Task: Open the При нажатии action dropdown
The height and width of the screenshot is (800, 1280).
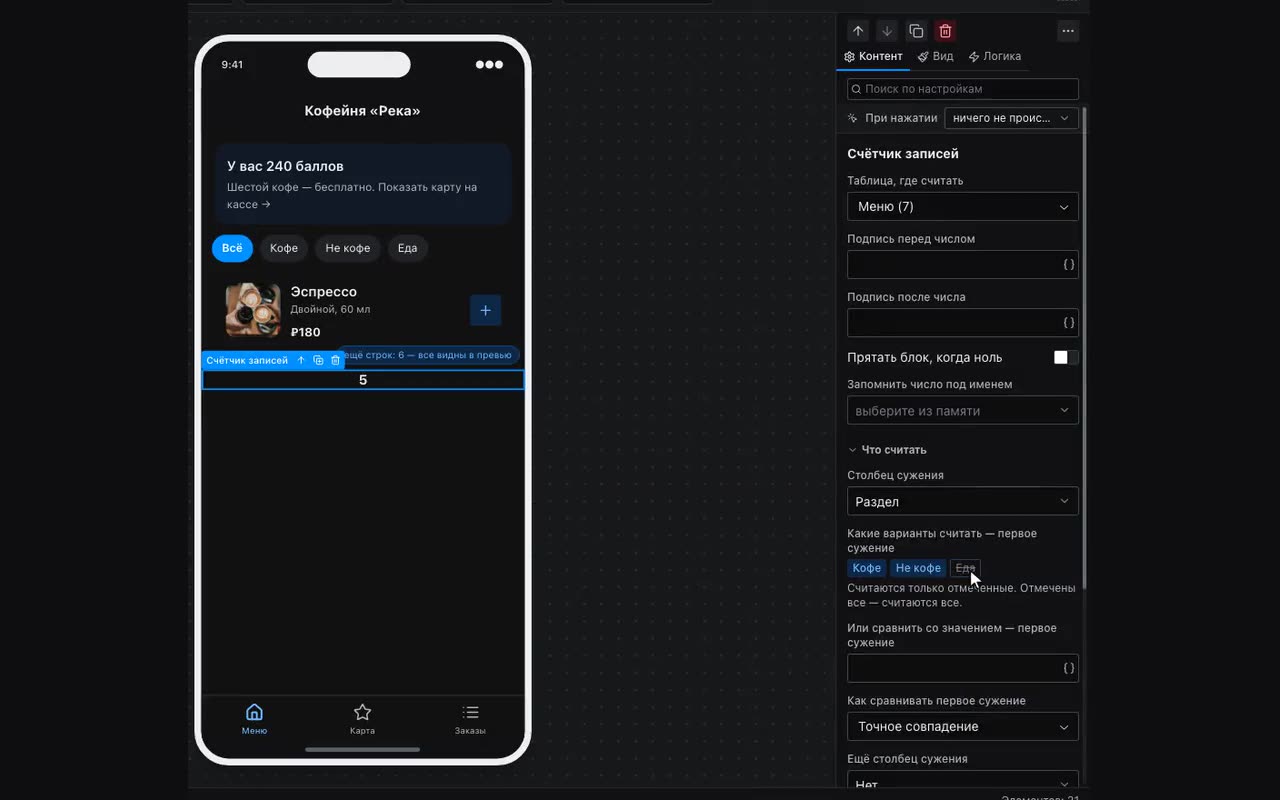Action: 1011,118
